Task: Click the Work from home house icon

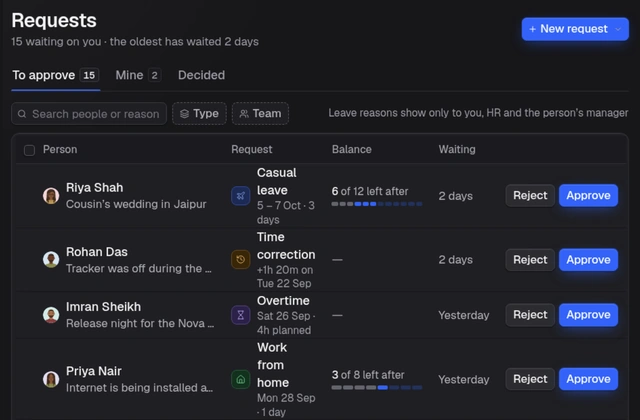Action: 241,379
